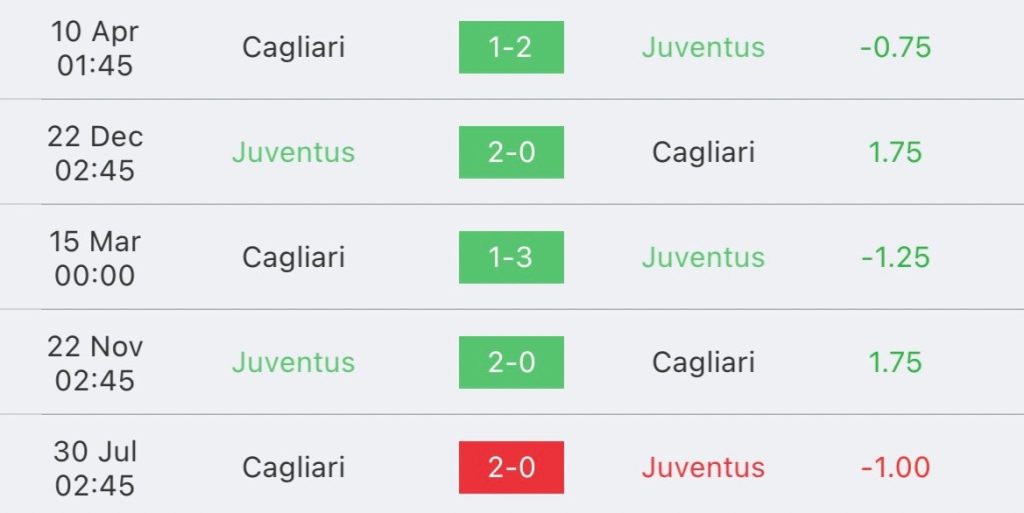Select the -1.25 handicap value
The image size is (1024, 513).
click(895, 257)
